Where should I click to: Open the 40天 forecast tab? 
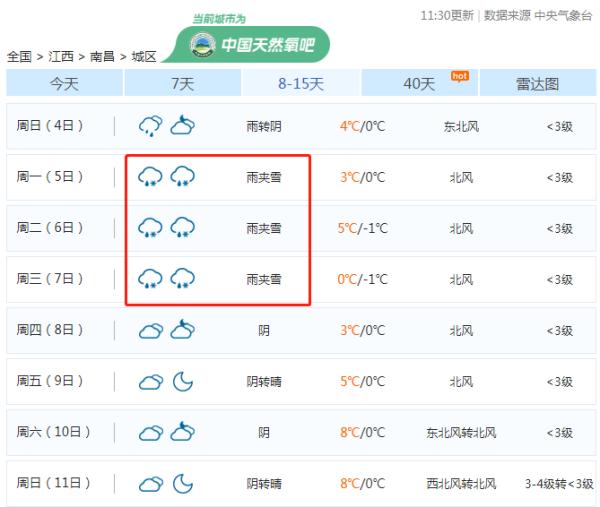419,83
